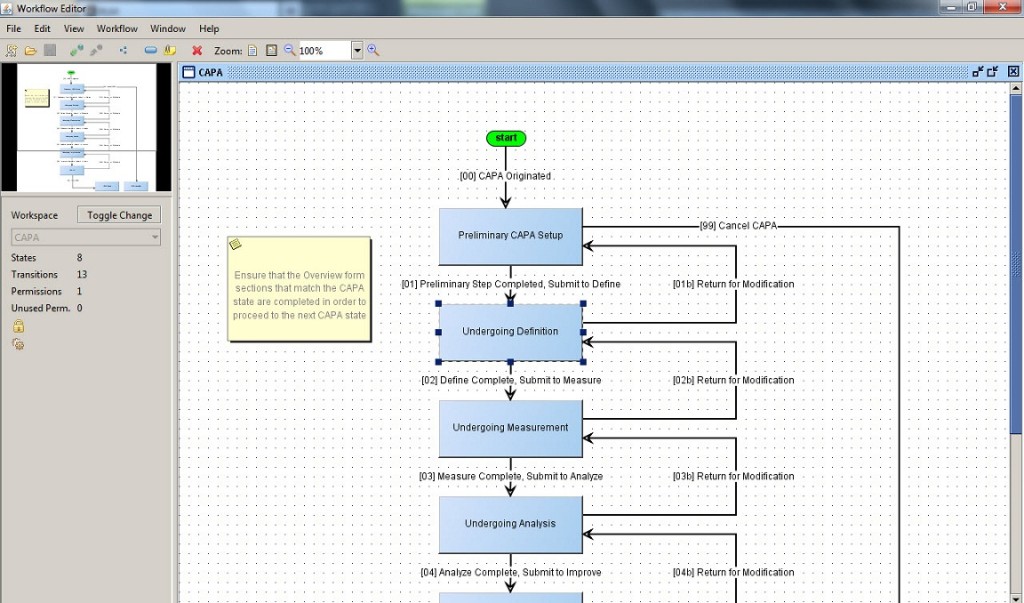
Task: Click the open folder toolbar icon
Action: 31,50
